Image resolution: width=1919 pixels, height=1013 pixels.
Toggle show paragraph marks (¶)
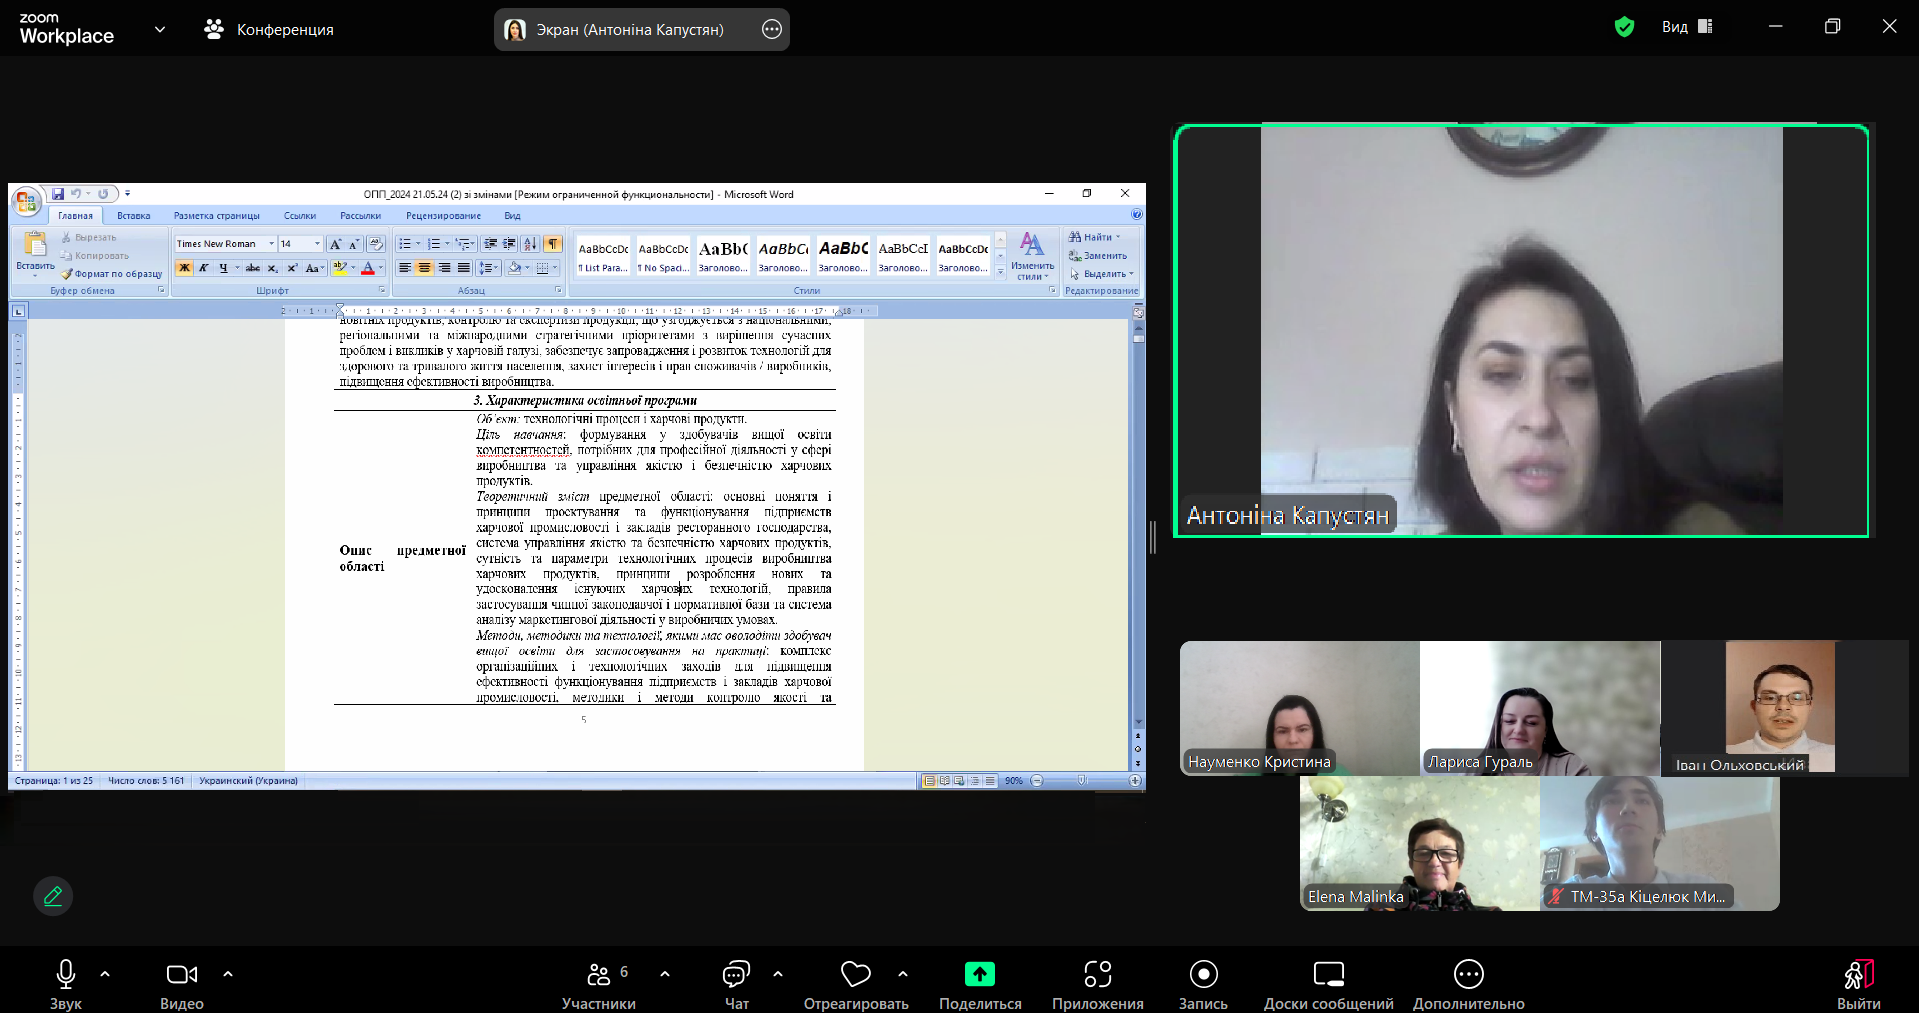[553, 244]
